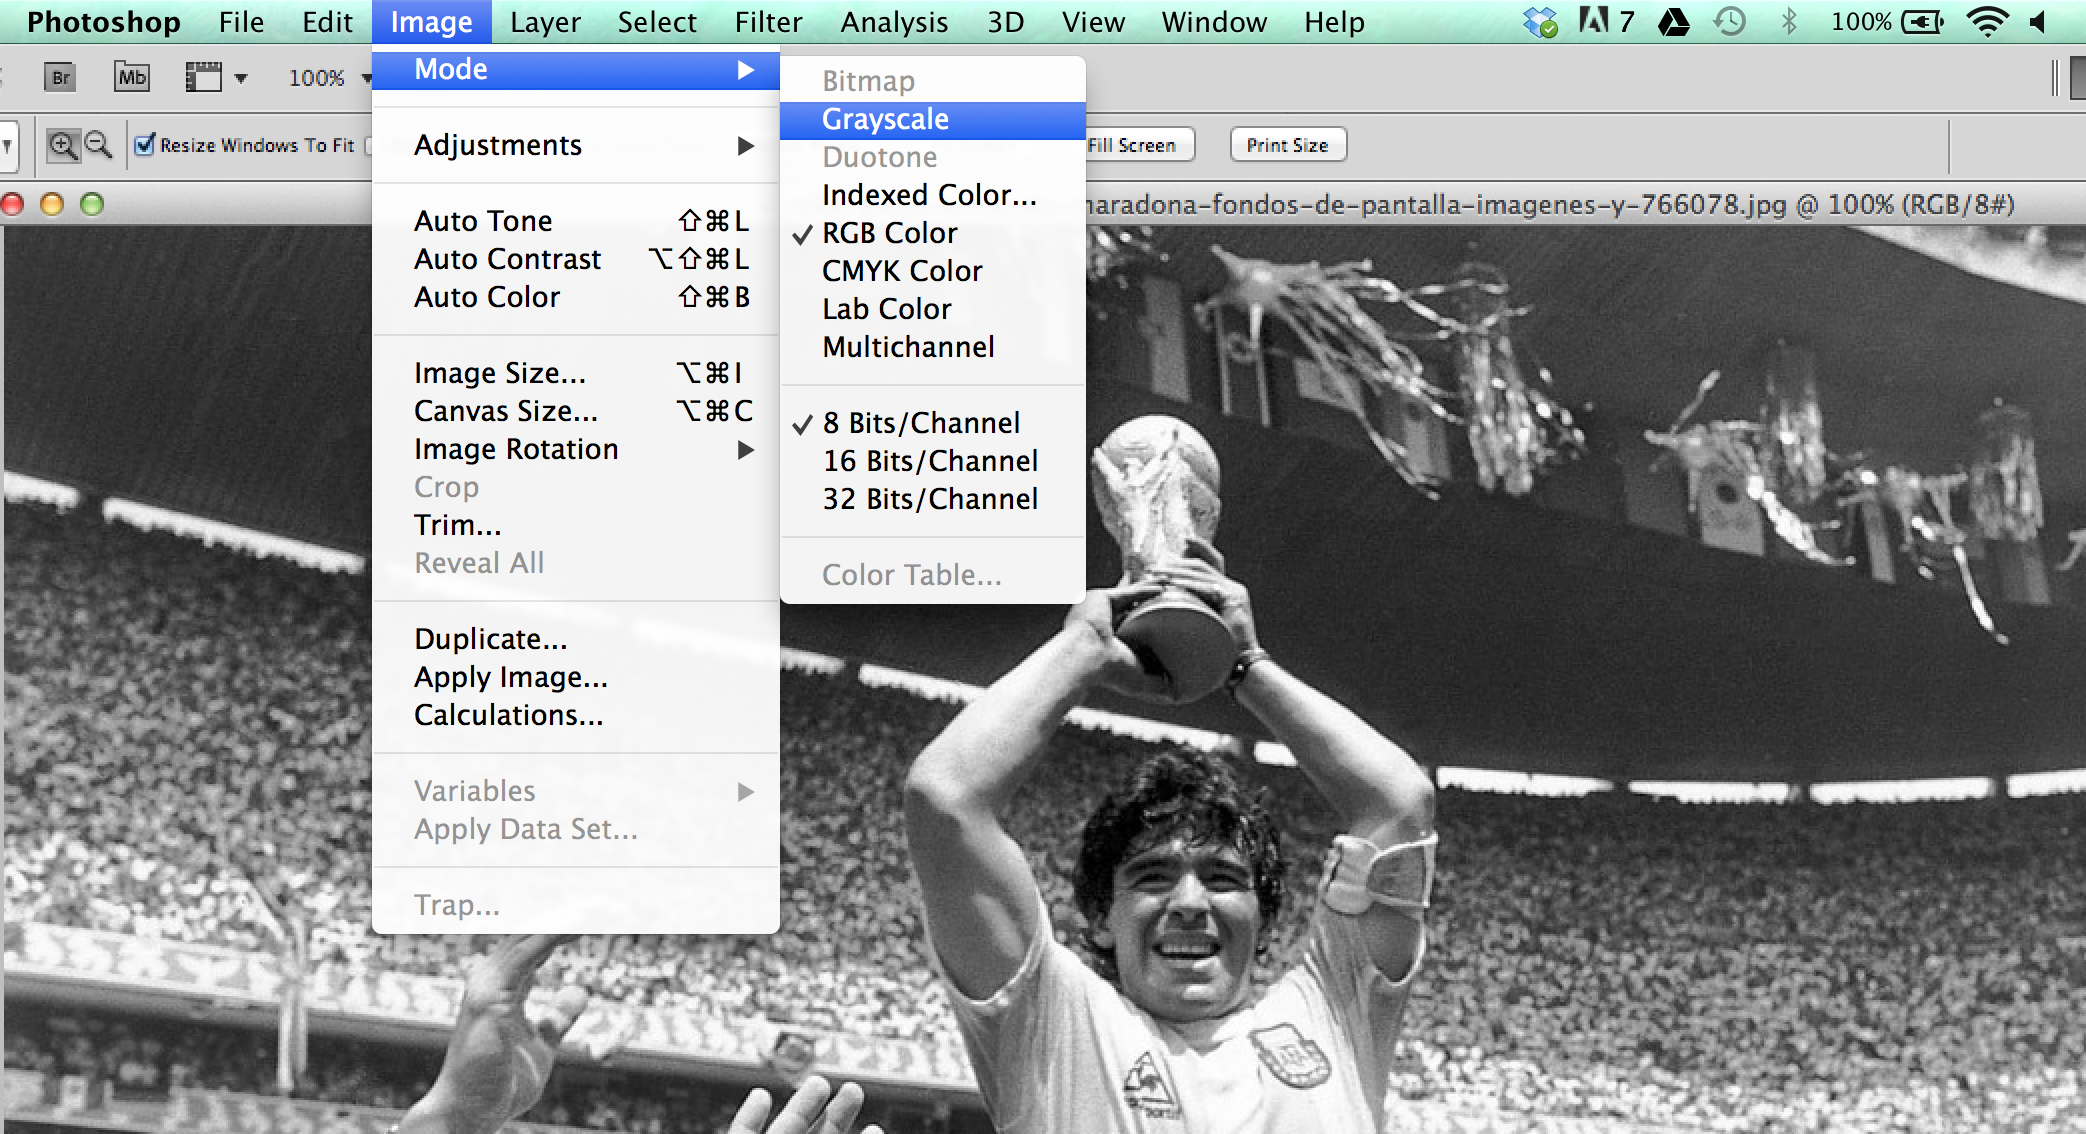Screen dimensions: 2086x1134
Task: Open the Canvas Size dialog
Action: [576, 411]
